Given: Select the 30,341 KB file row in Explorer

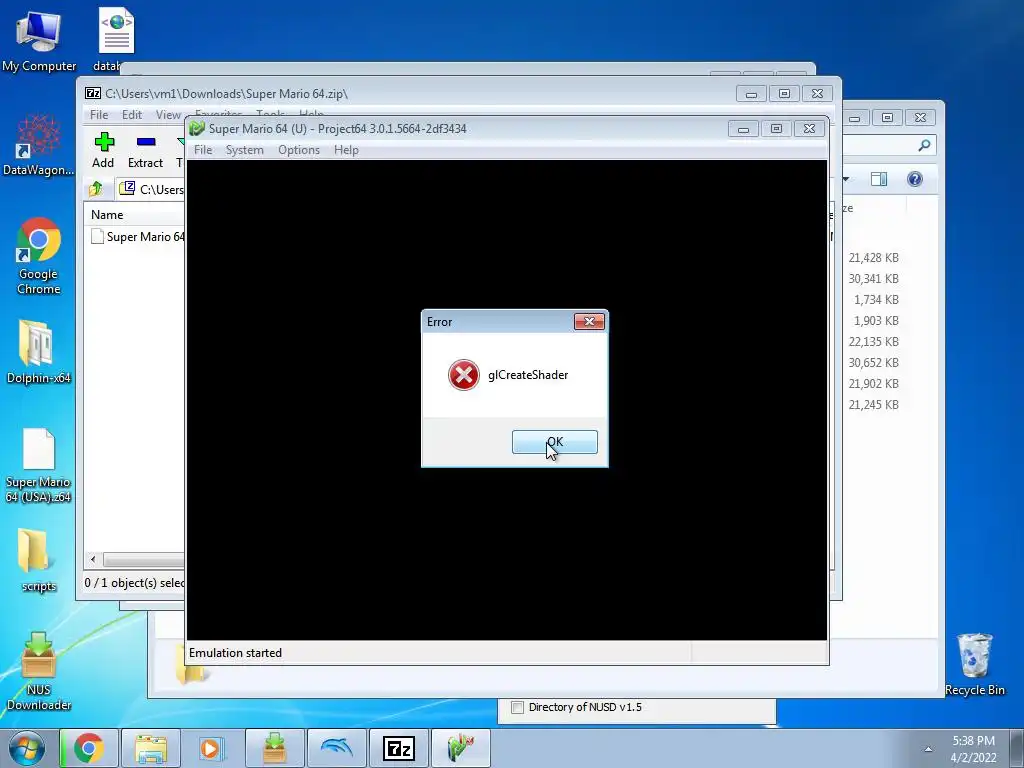Looking at the screenshot, I should coord(873,279).
